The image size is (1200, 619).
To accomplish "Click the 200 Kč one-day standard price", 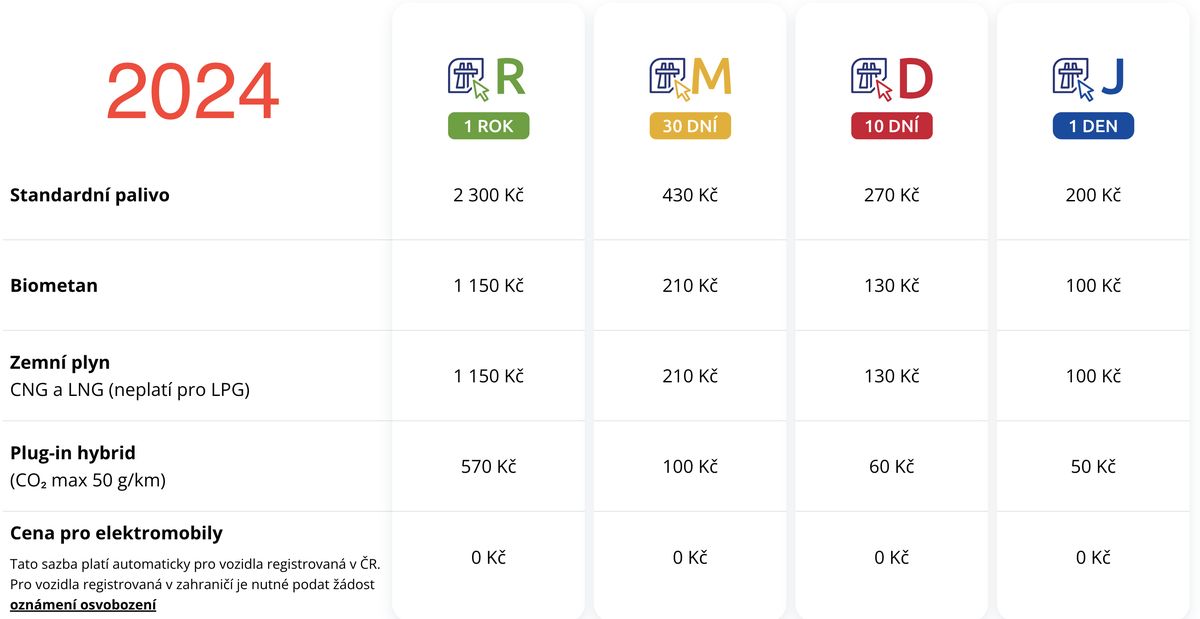I will pyautogui.click(x=1093, y=195).
